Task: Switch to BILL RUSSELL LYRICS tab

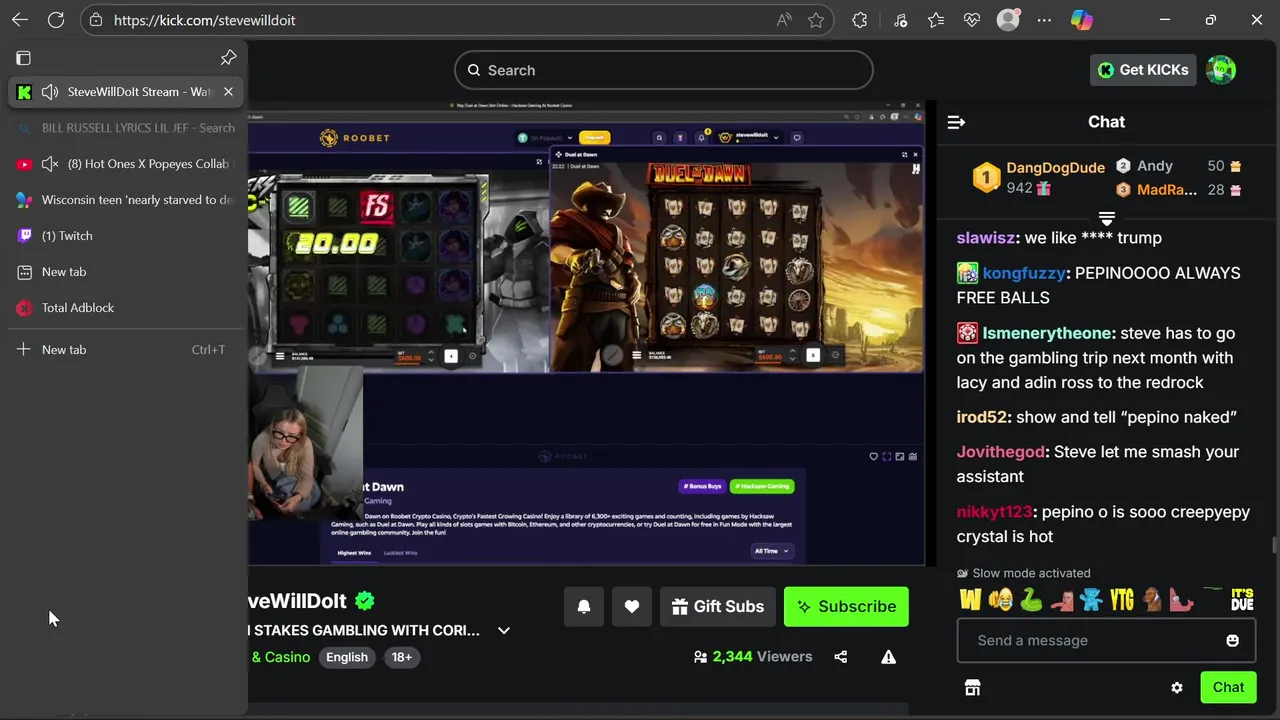Action: [x=124, y=128]
